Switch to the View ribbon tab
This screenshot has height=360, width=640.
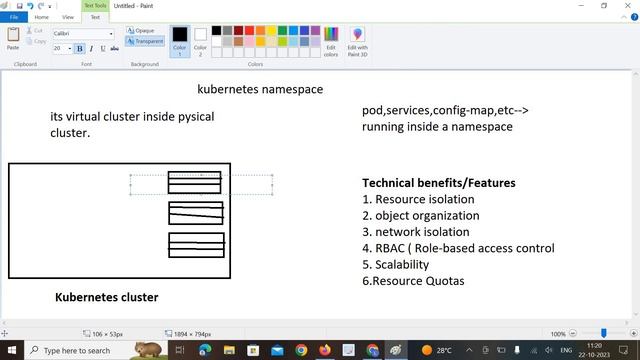click(x=68, y=17)
